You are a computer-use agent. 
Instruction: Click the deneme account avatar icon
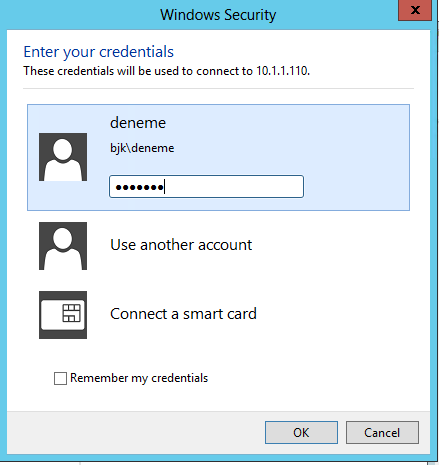coord(63,157)
